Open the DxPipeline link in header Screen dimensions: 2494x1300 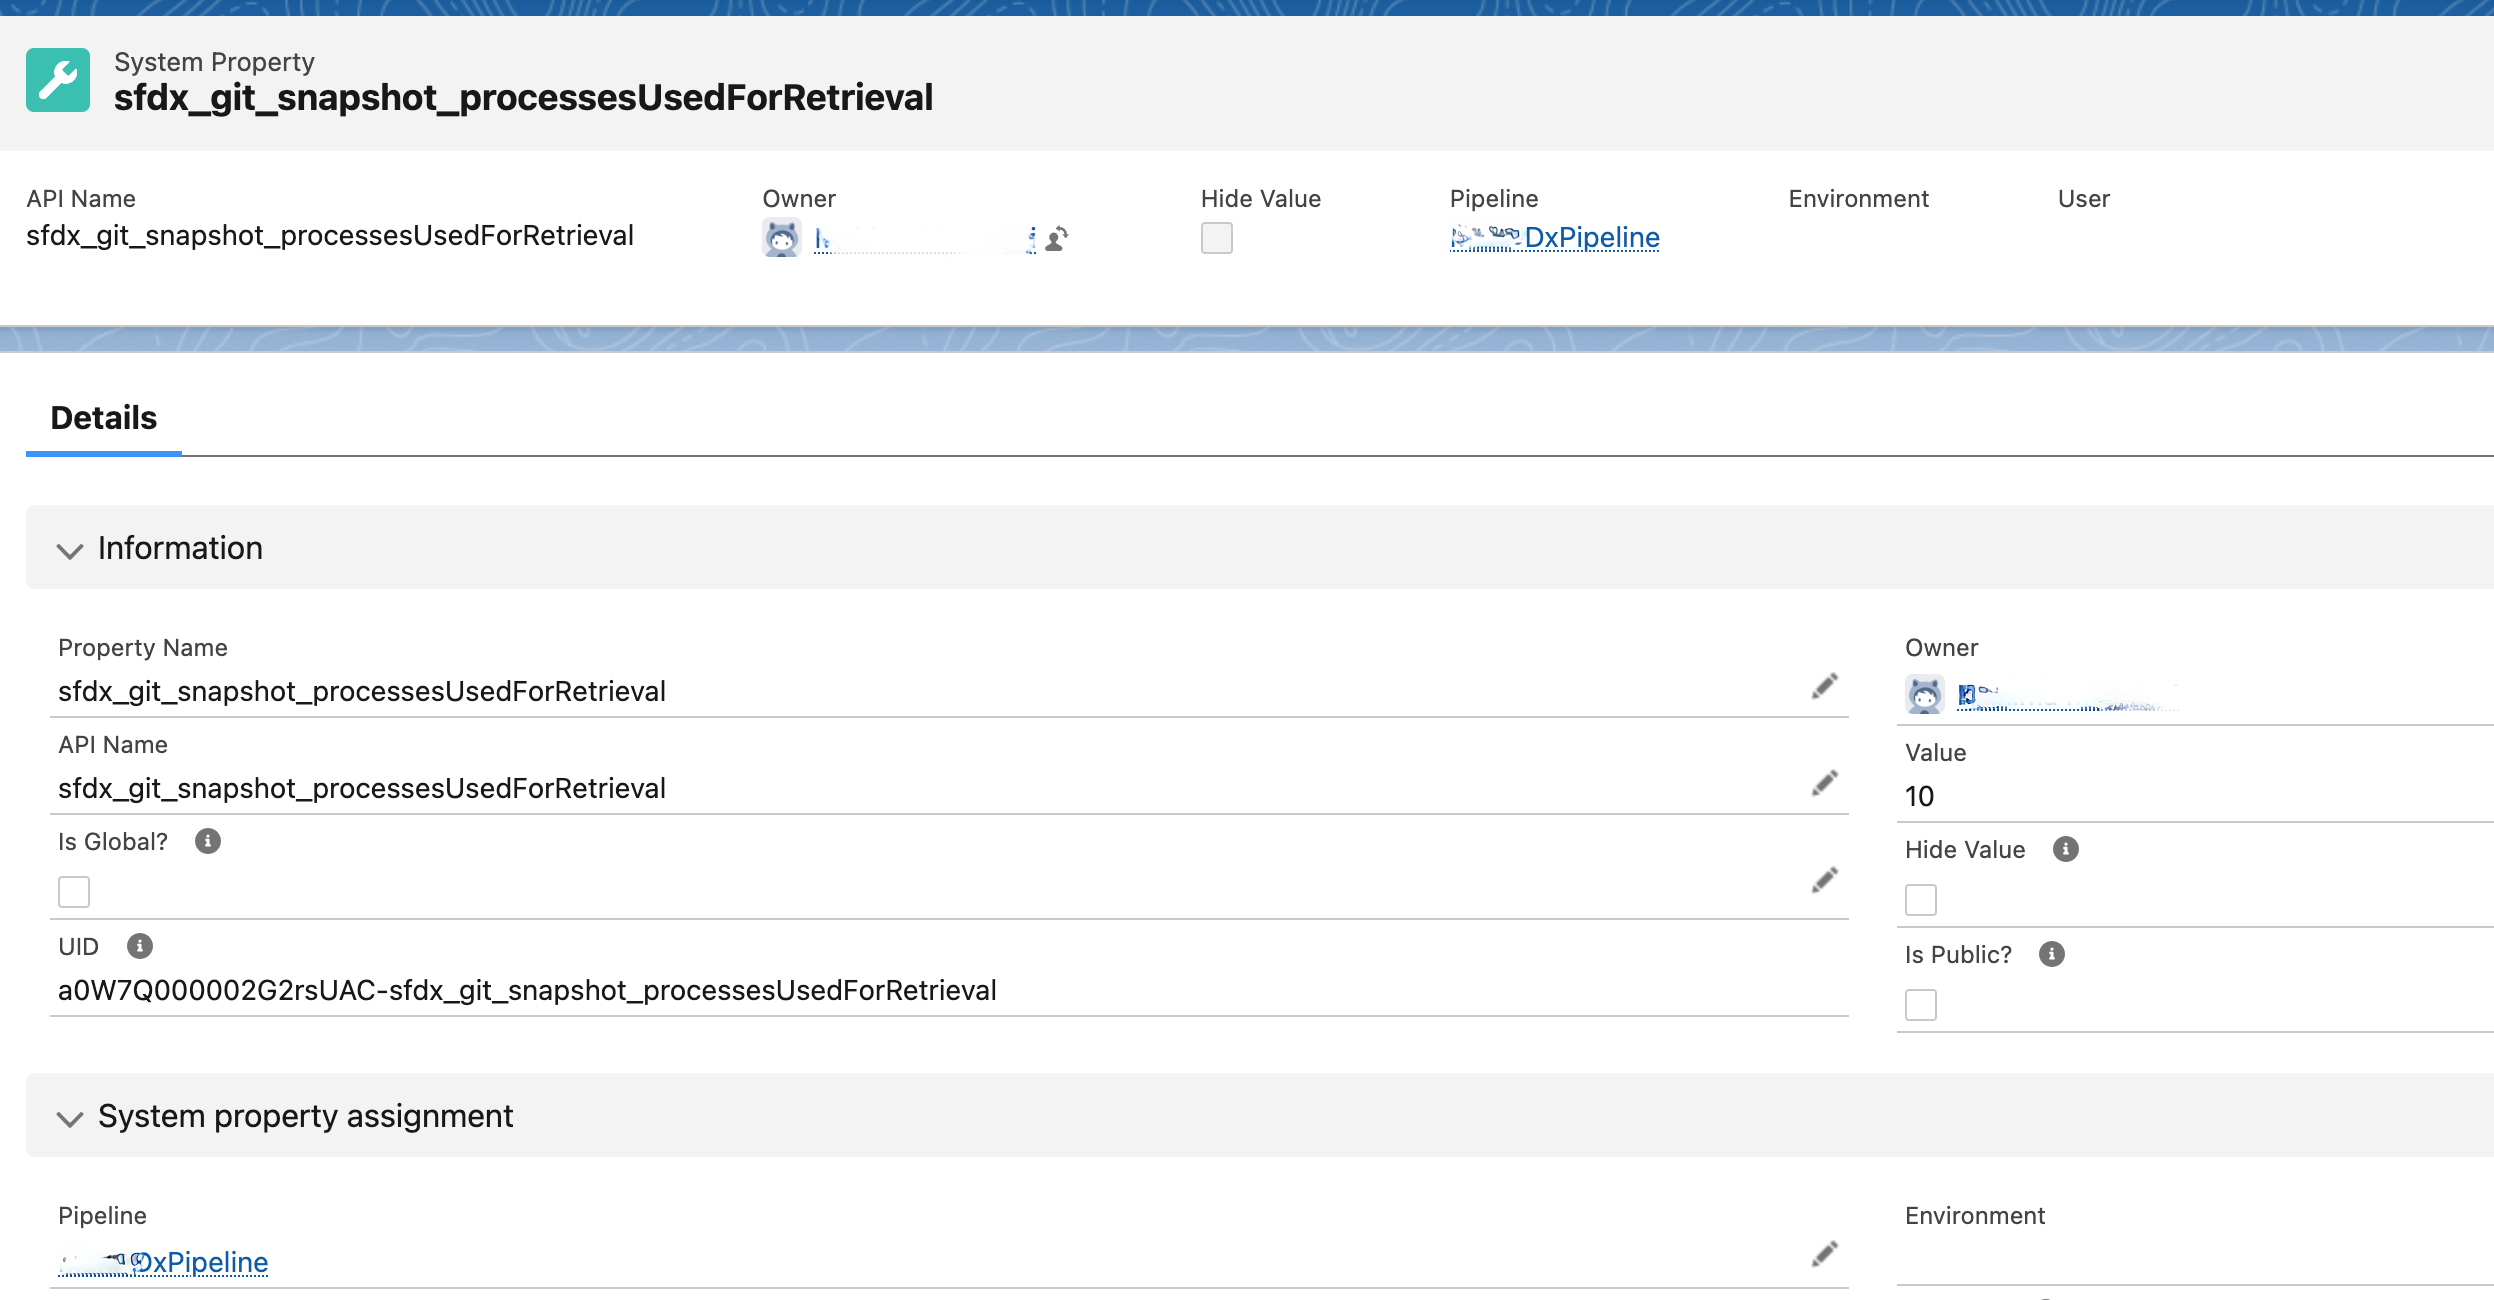[x=1590, y=238]
